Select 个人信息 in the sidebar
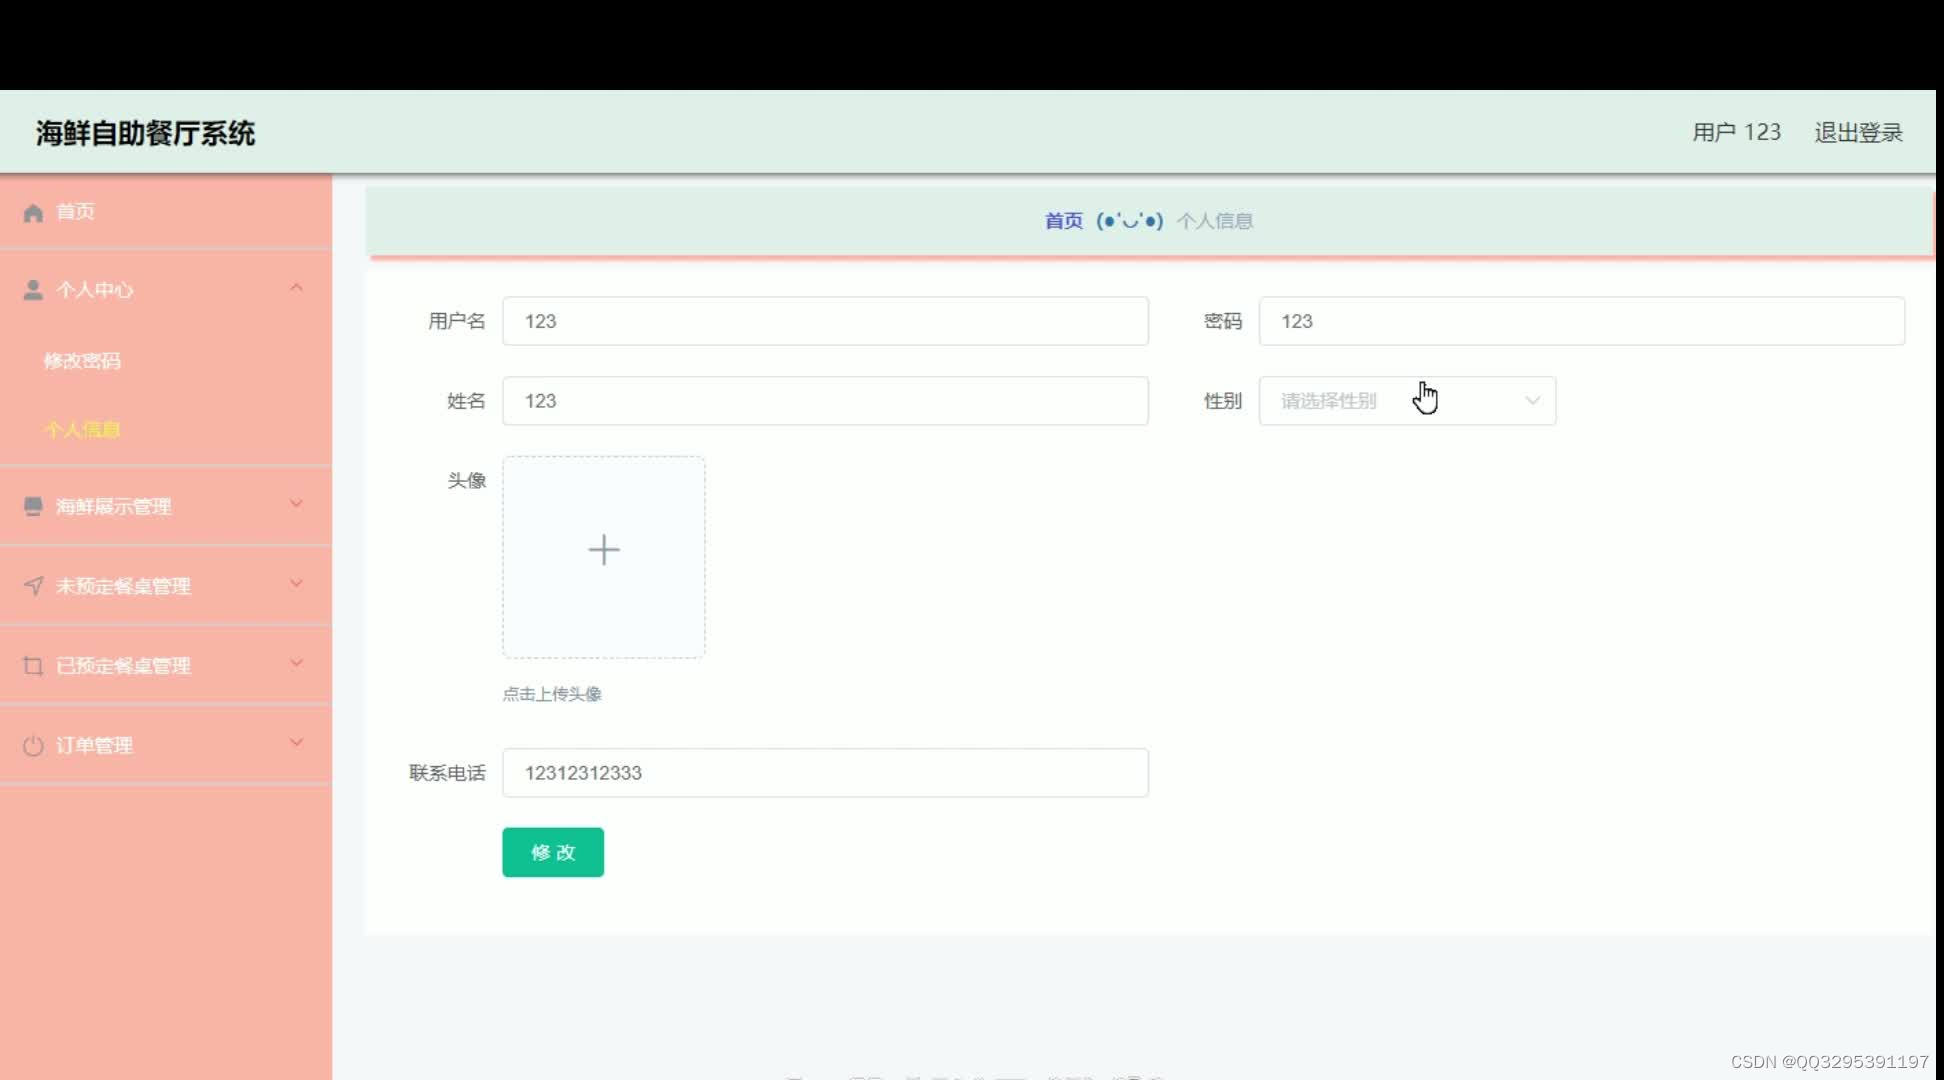1944x1080 pixels. pyautogui.click(x=82, y=430)
